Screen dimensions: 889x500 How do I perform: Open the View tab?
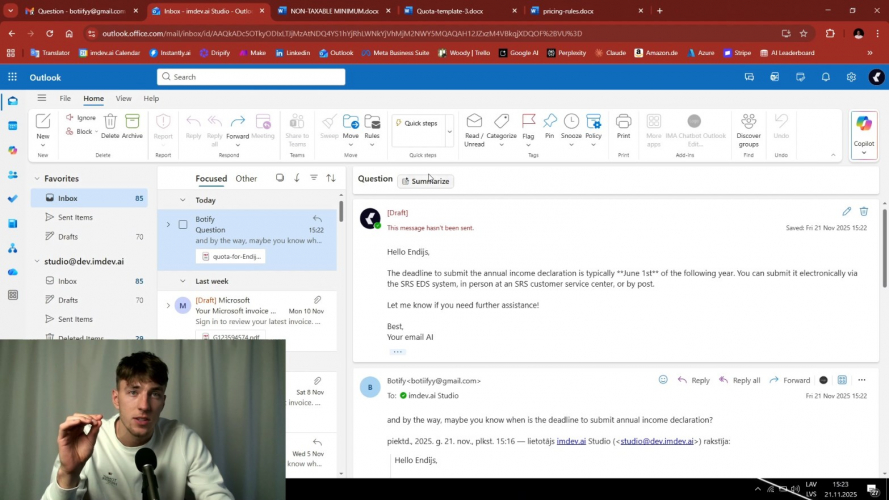(124, 98)
